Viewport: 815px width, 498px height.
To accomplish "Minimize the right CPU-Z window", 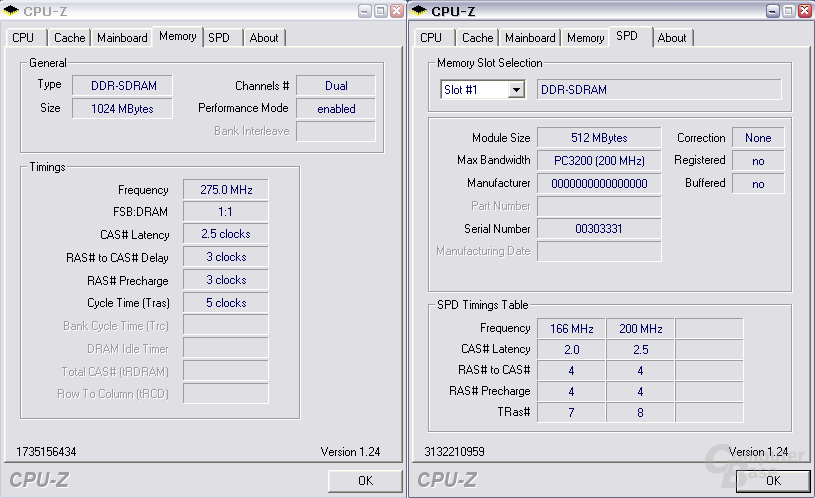I will tap(773, 11).
